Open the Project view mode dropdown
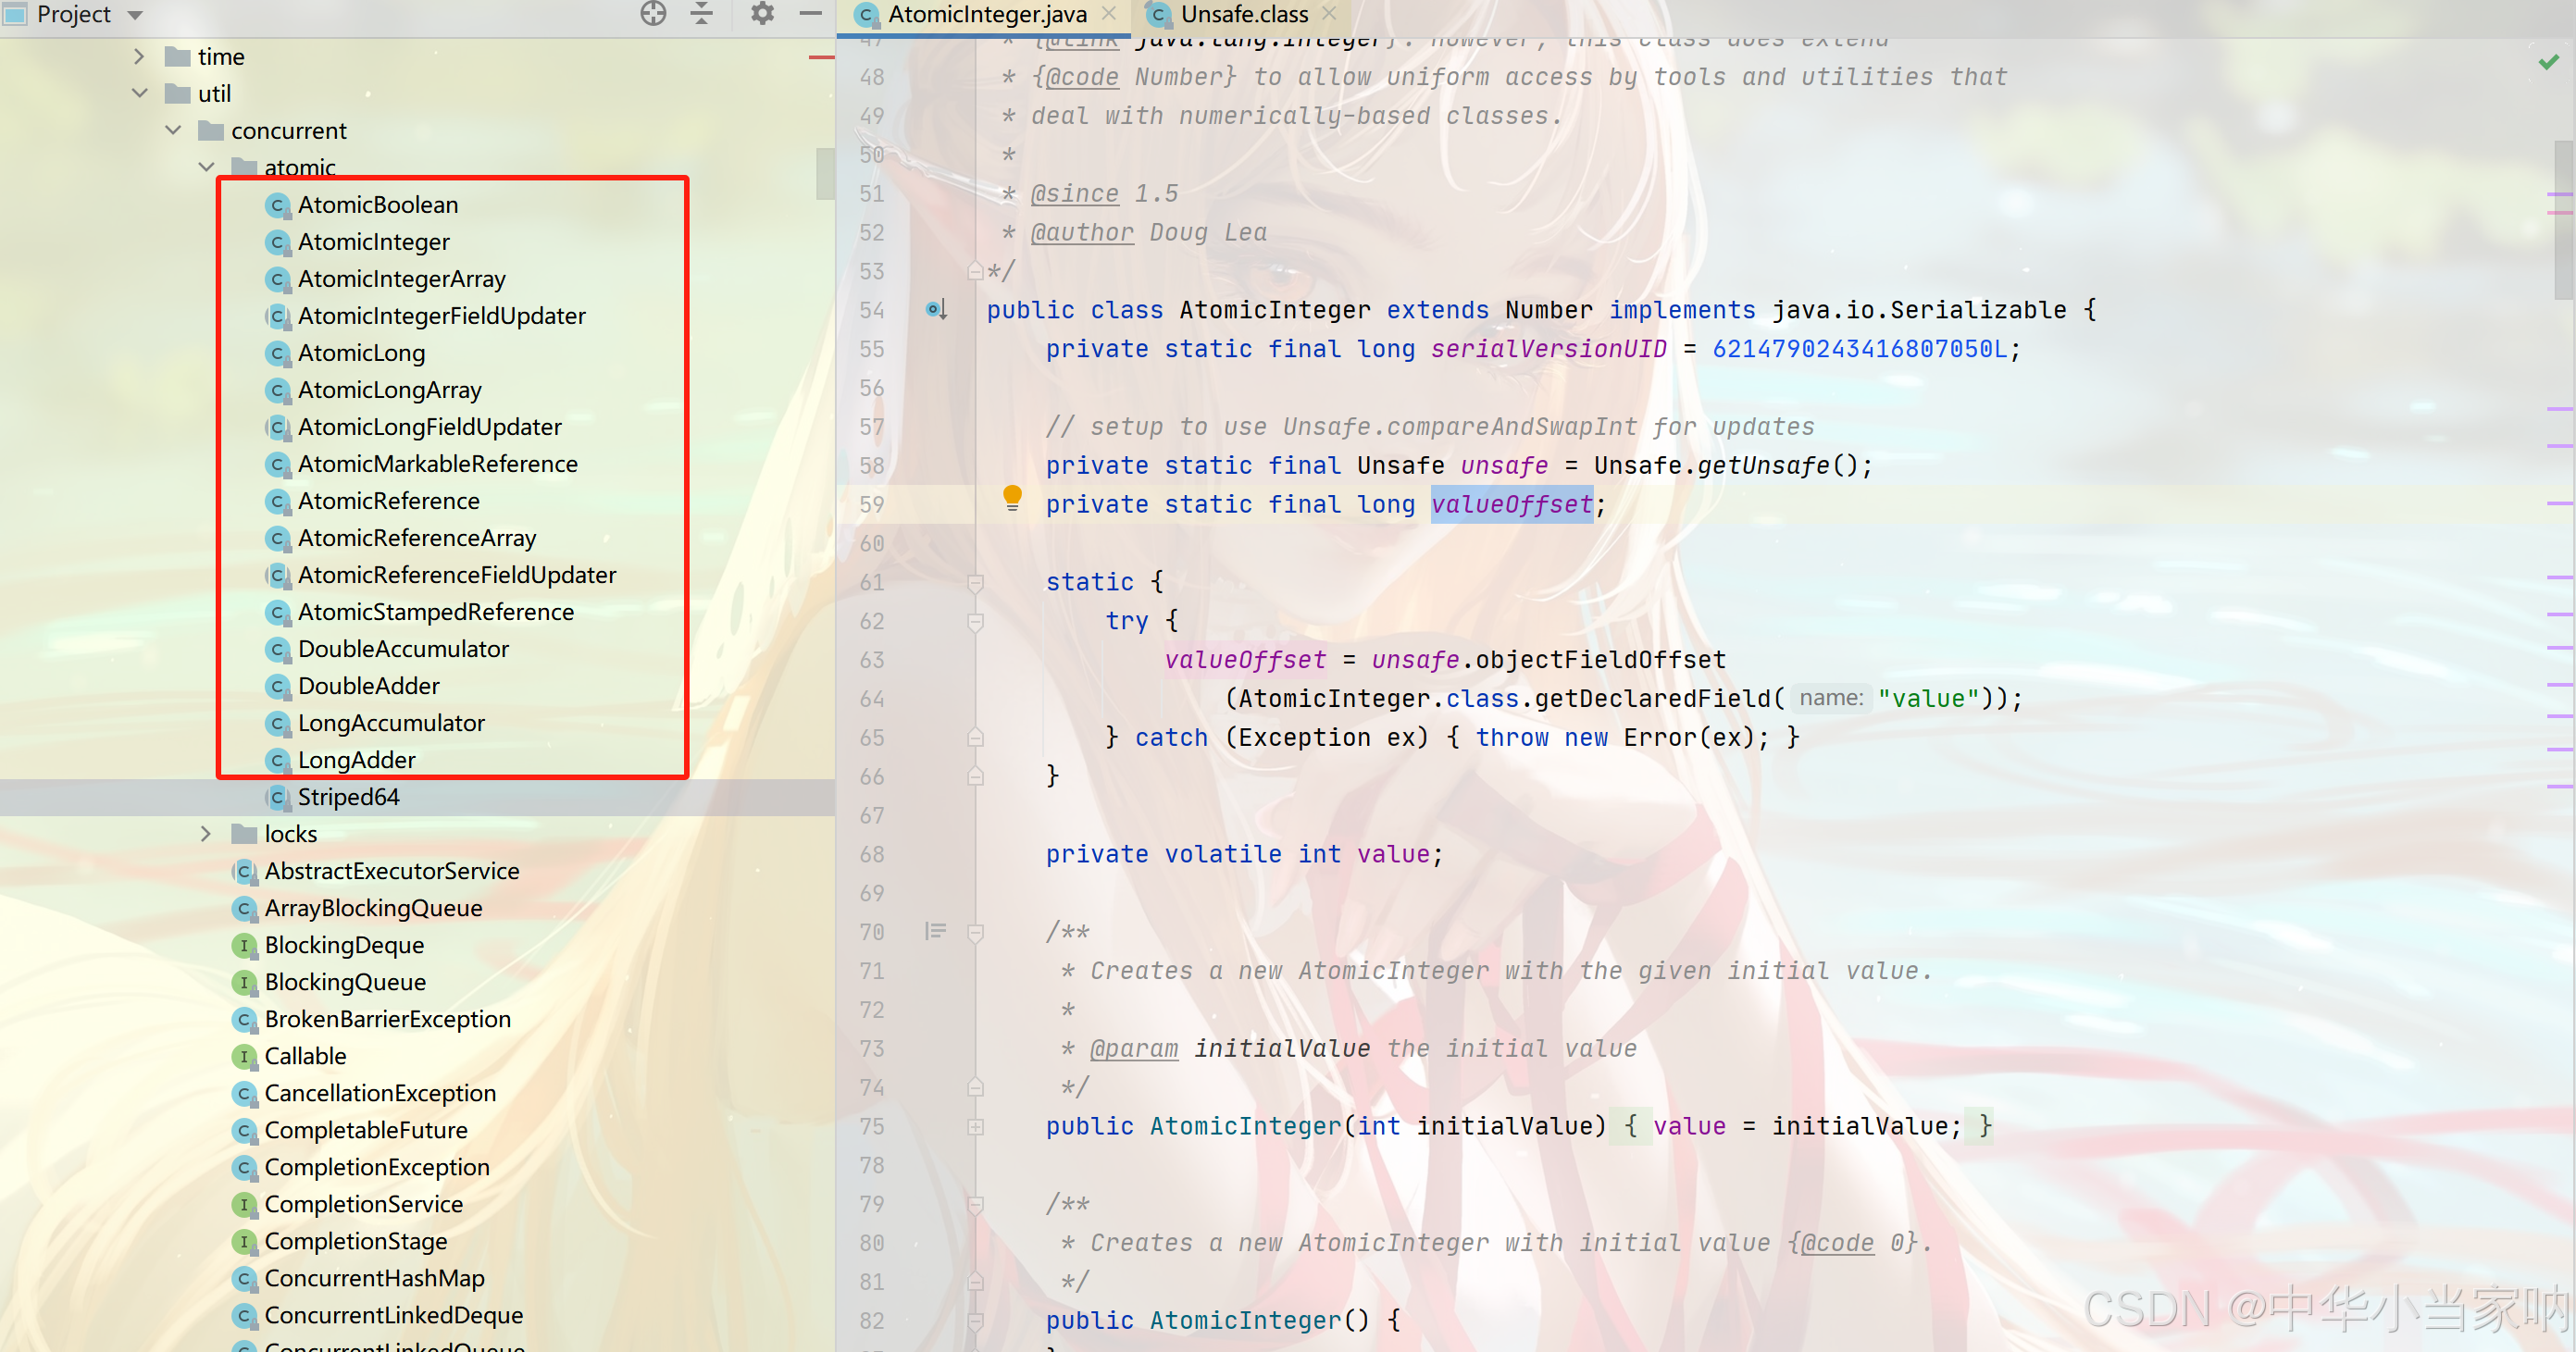 click(135, 14)
